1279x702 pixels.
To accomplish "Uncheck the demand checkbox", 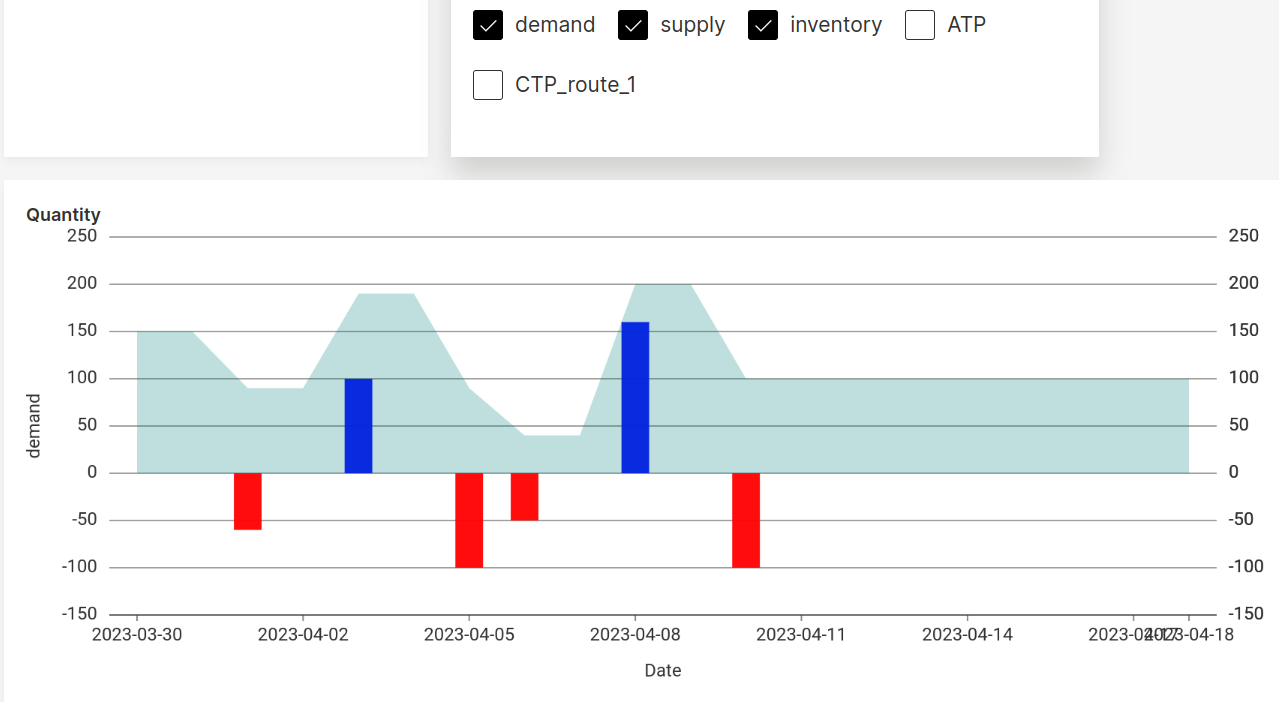I will coord(487,24).
